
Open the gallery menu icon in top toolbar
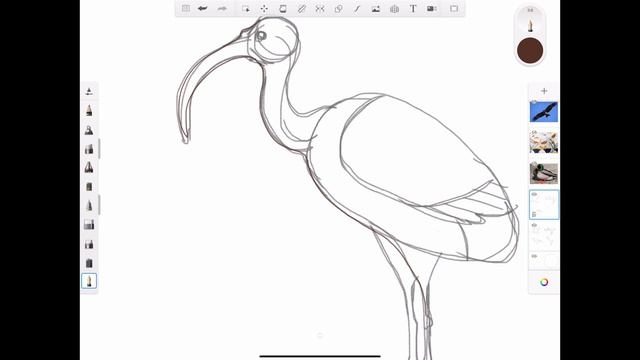(x=186, y=8)
